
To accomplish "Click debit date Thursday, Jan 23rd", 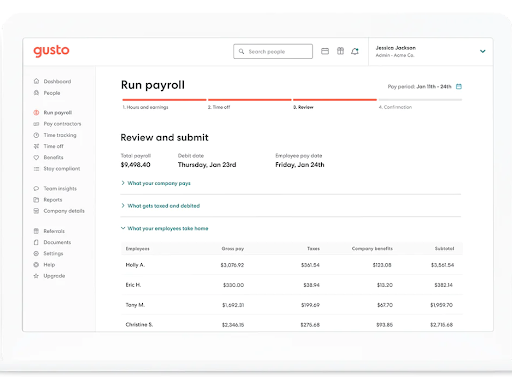I will [x=207, y=165].
